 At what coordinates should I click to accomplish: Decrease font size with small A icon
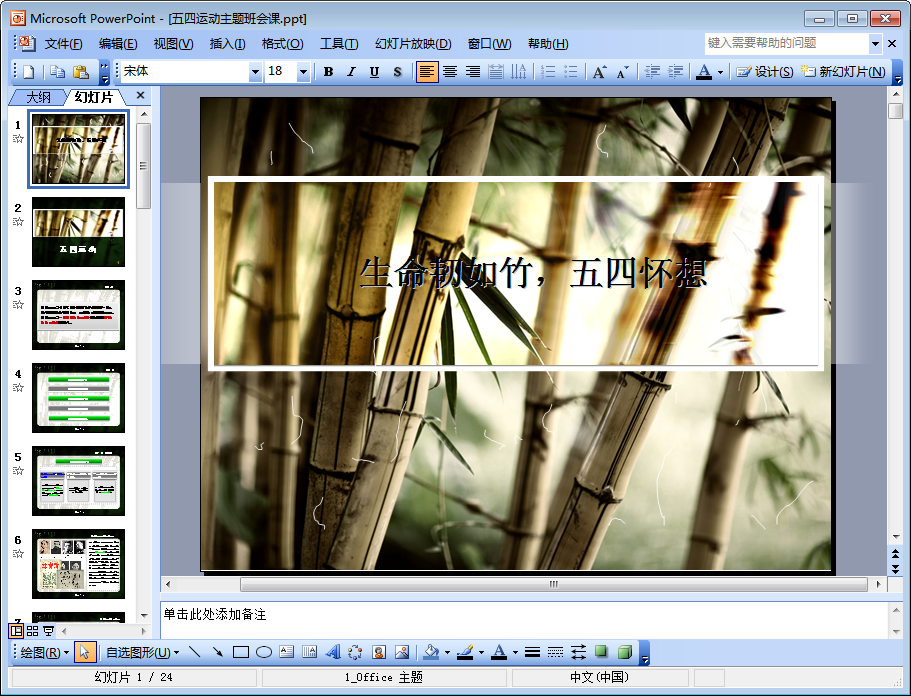coord(622,71)
